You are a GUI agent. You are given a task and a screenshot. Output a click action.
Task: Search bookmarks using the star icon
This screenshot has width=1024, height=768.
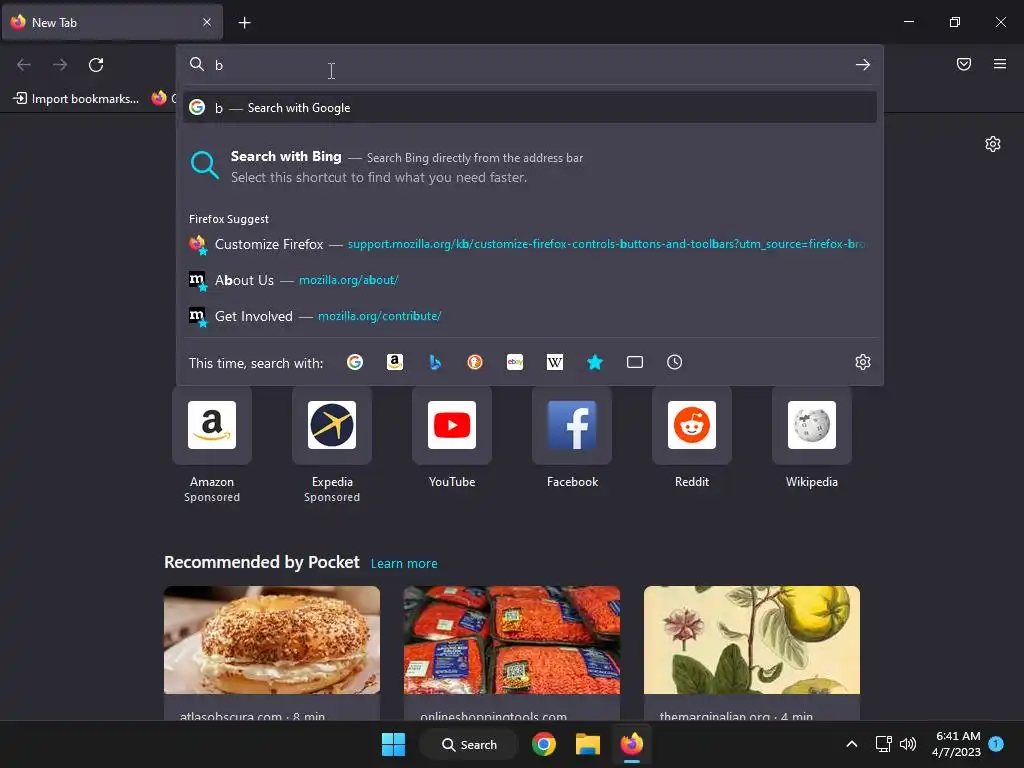594,362
